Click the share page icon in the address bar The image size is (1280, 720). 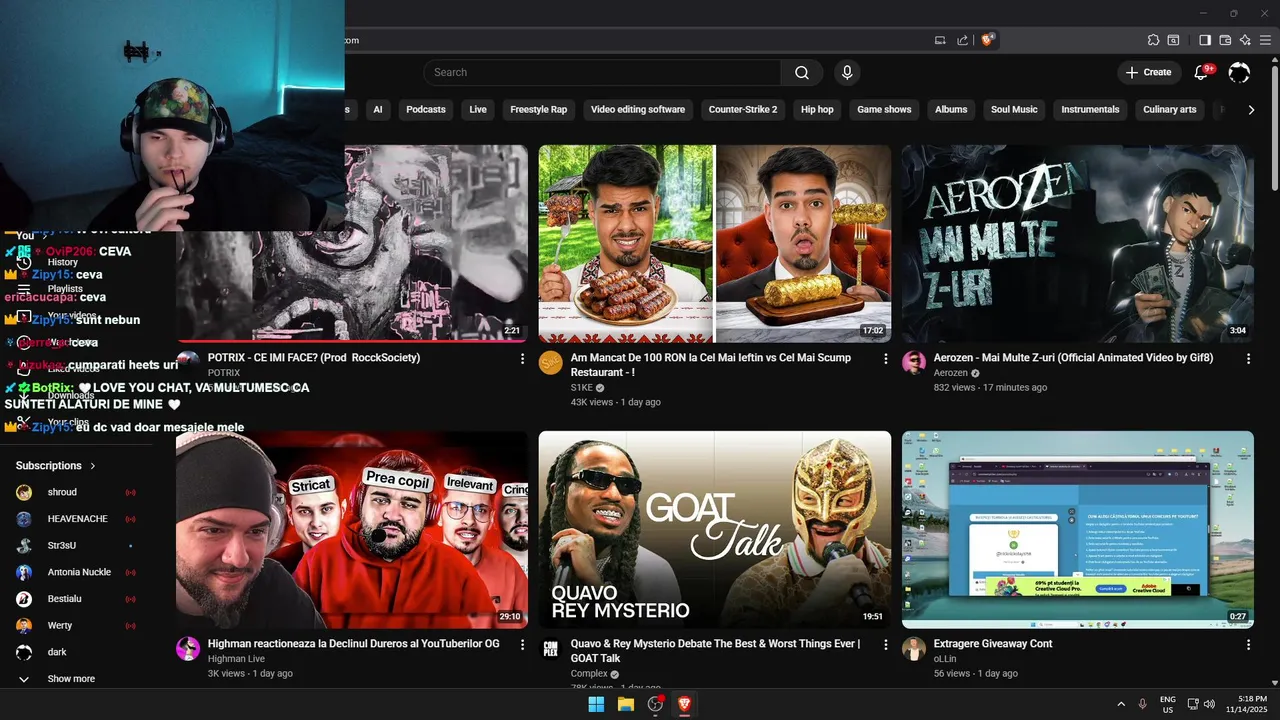coord(962,40)
